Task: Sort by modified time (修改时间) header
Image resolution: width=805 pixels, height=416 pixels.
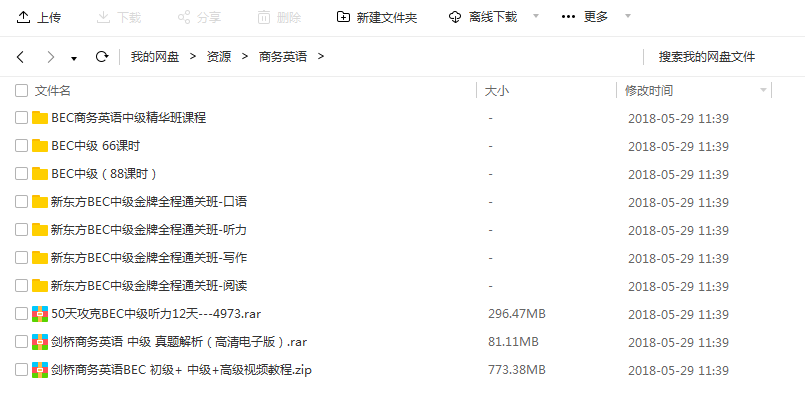Action: pyautogui.click(x=648, y=91)
